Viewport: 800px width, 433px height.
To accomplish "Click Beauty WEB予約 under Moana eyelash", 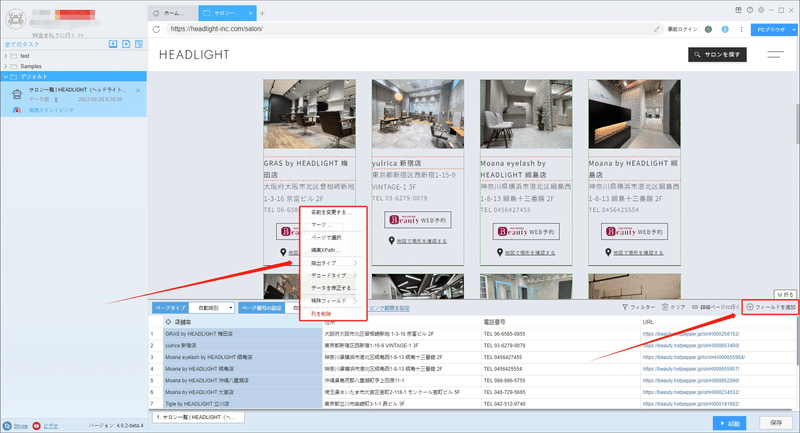I will [x=526, y=232].
